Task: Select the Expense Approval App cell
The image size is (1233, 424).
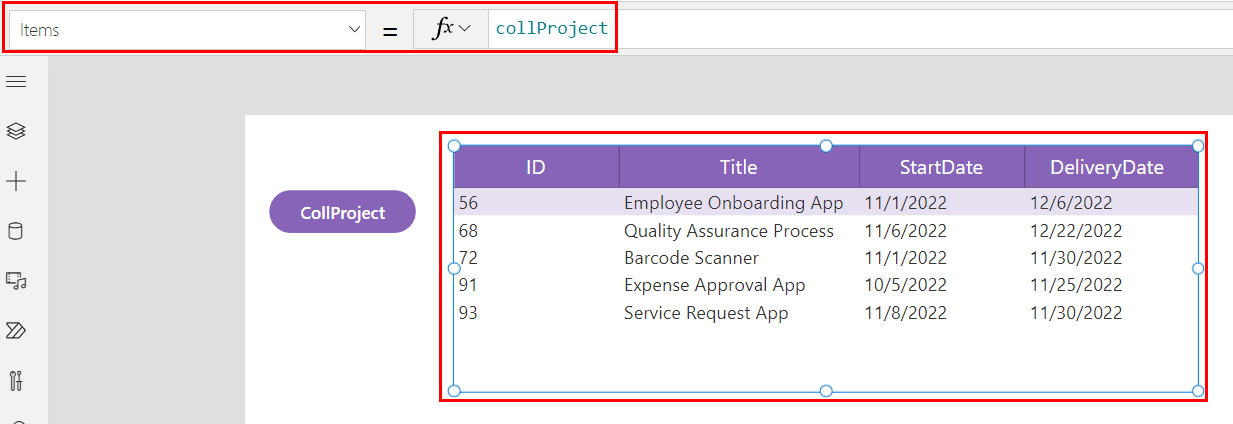Action: coord(715,285)
